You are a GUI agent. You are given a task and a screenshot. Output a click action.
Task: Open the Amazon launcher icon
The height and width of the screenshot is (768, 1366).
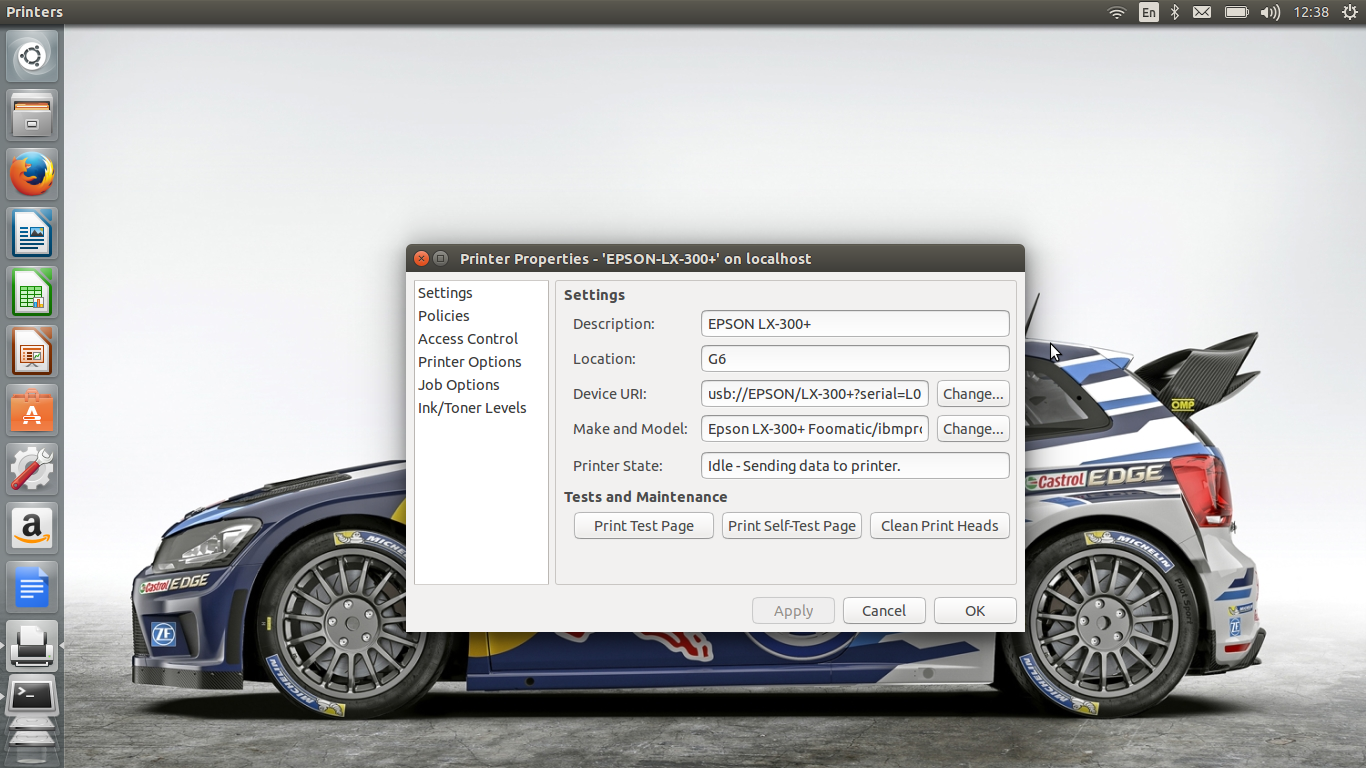pos(32,528)
